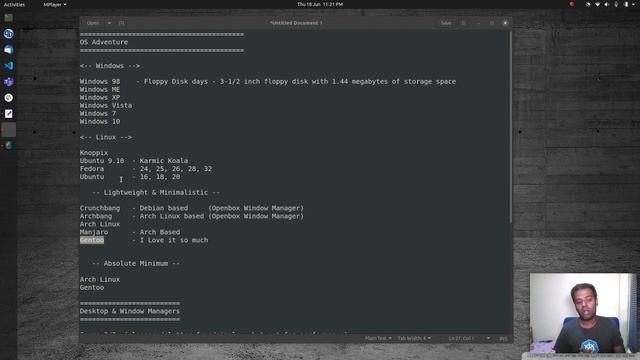Click the 'Desktop & Window Managers' heading

coord(129,311)
